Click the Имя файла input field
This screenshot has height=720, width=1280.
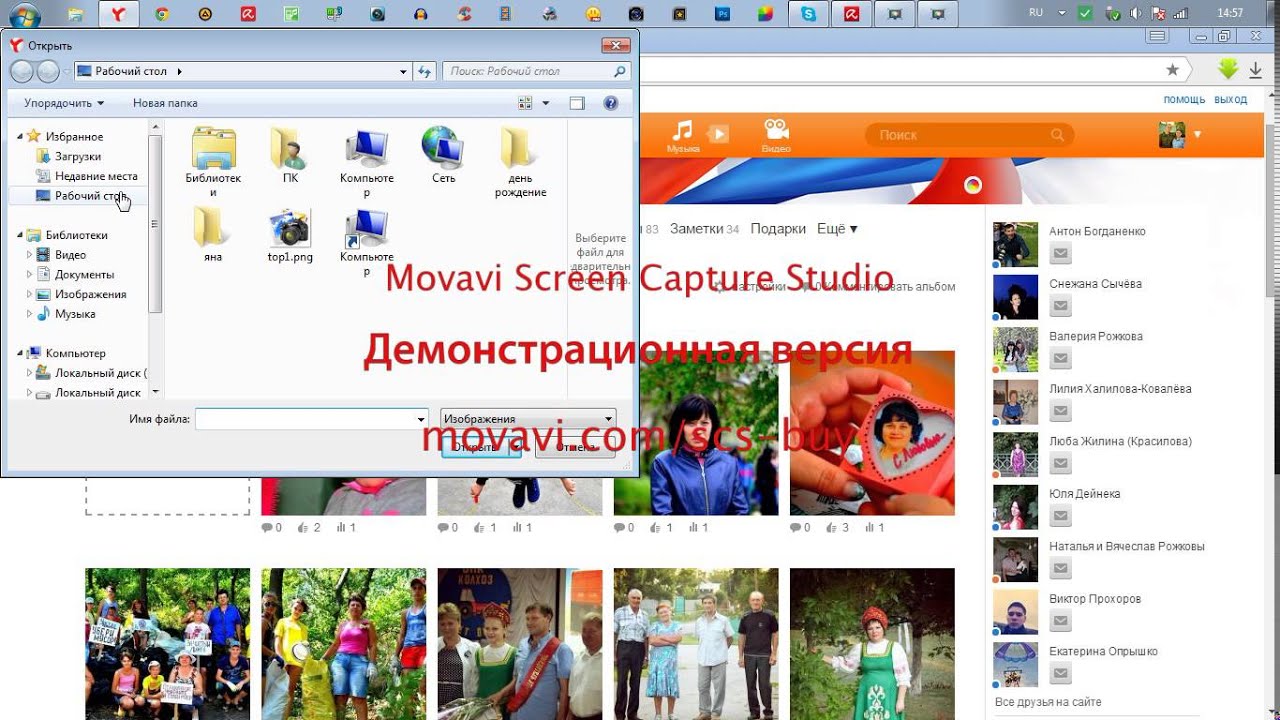point(312,419)
